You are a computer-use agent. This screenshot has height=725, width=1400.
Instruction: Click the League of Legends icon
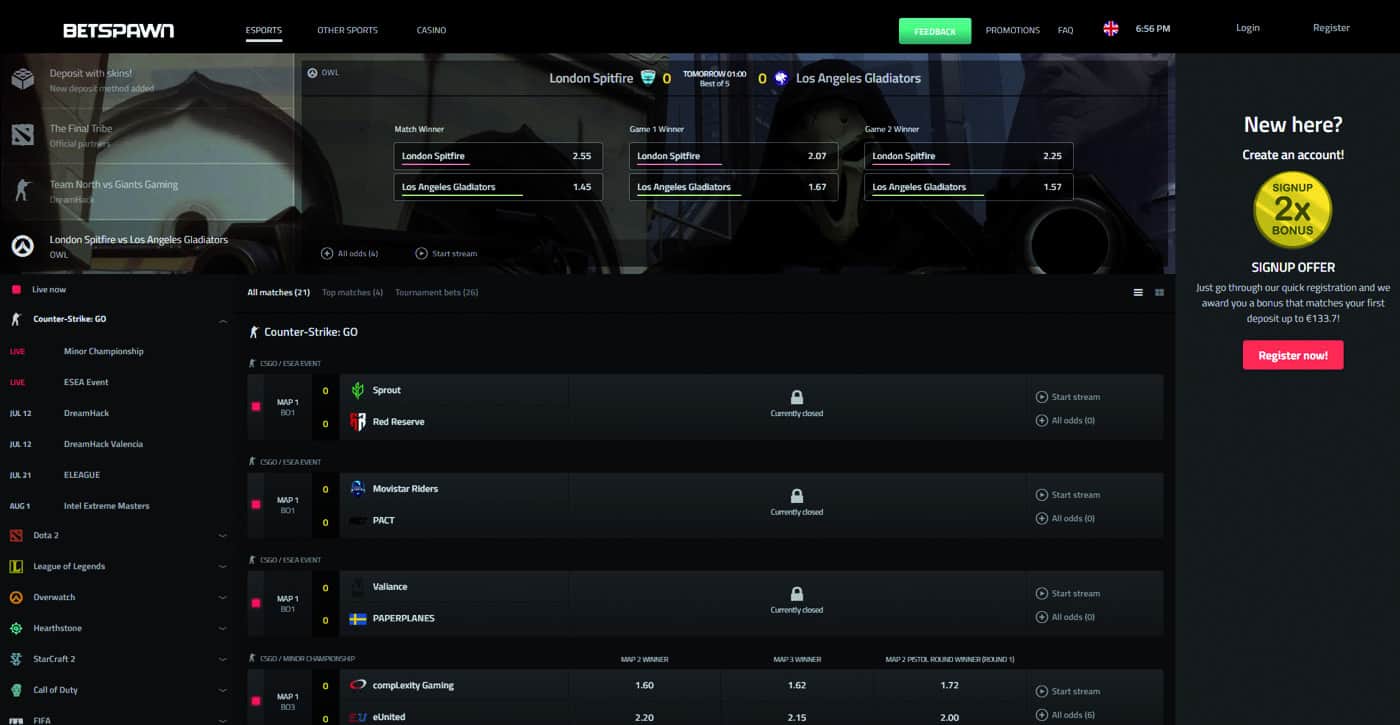(x=16, y=567)
